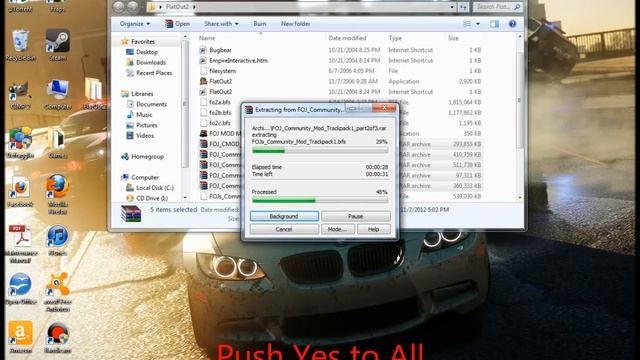Change view using the Explorer views icon
The width and height of the screenshot is (640, 360).
pos(467,24)
